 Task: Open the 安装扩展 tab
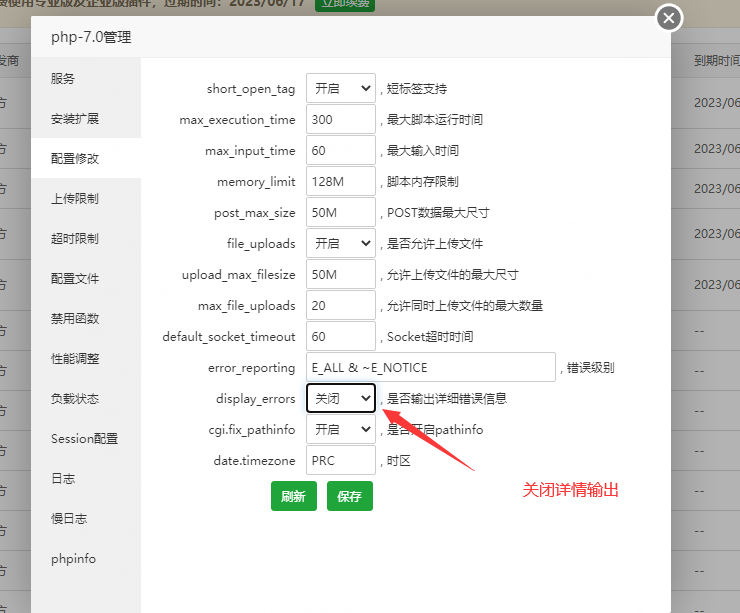(86, 118)
